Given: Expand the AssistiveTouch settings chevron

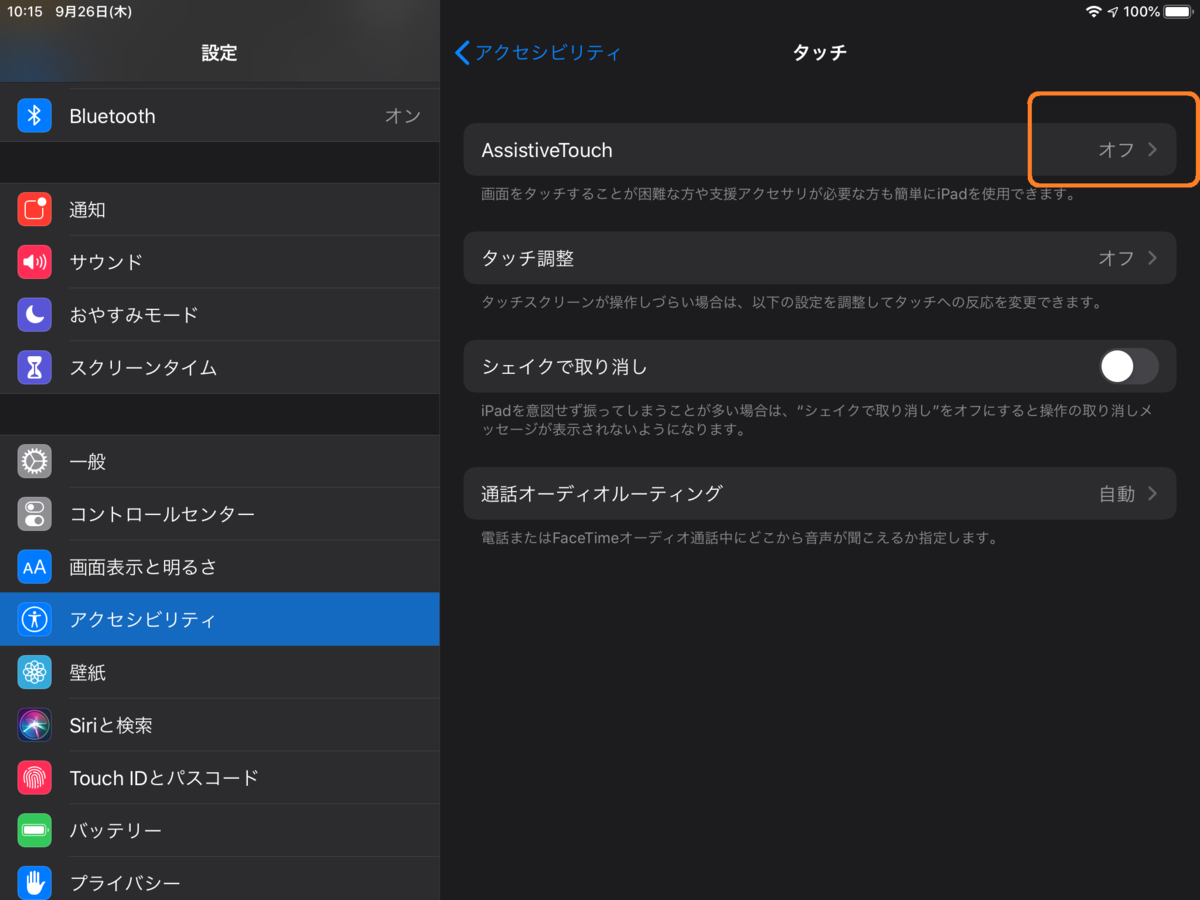Looking at the screenshot, I should tap(1152, 150).
